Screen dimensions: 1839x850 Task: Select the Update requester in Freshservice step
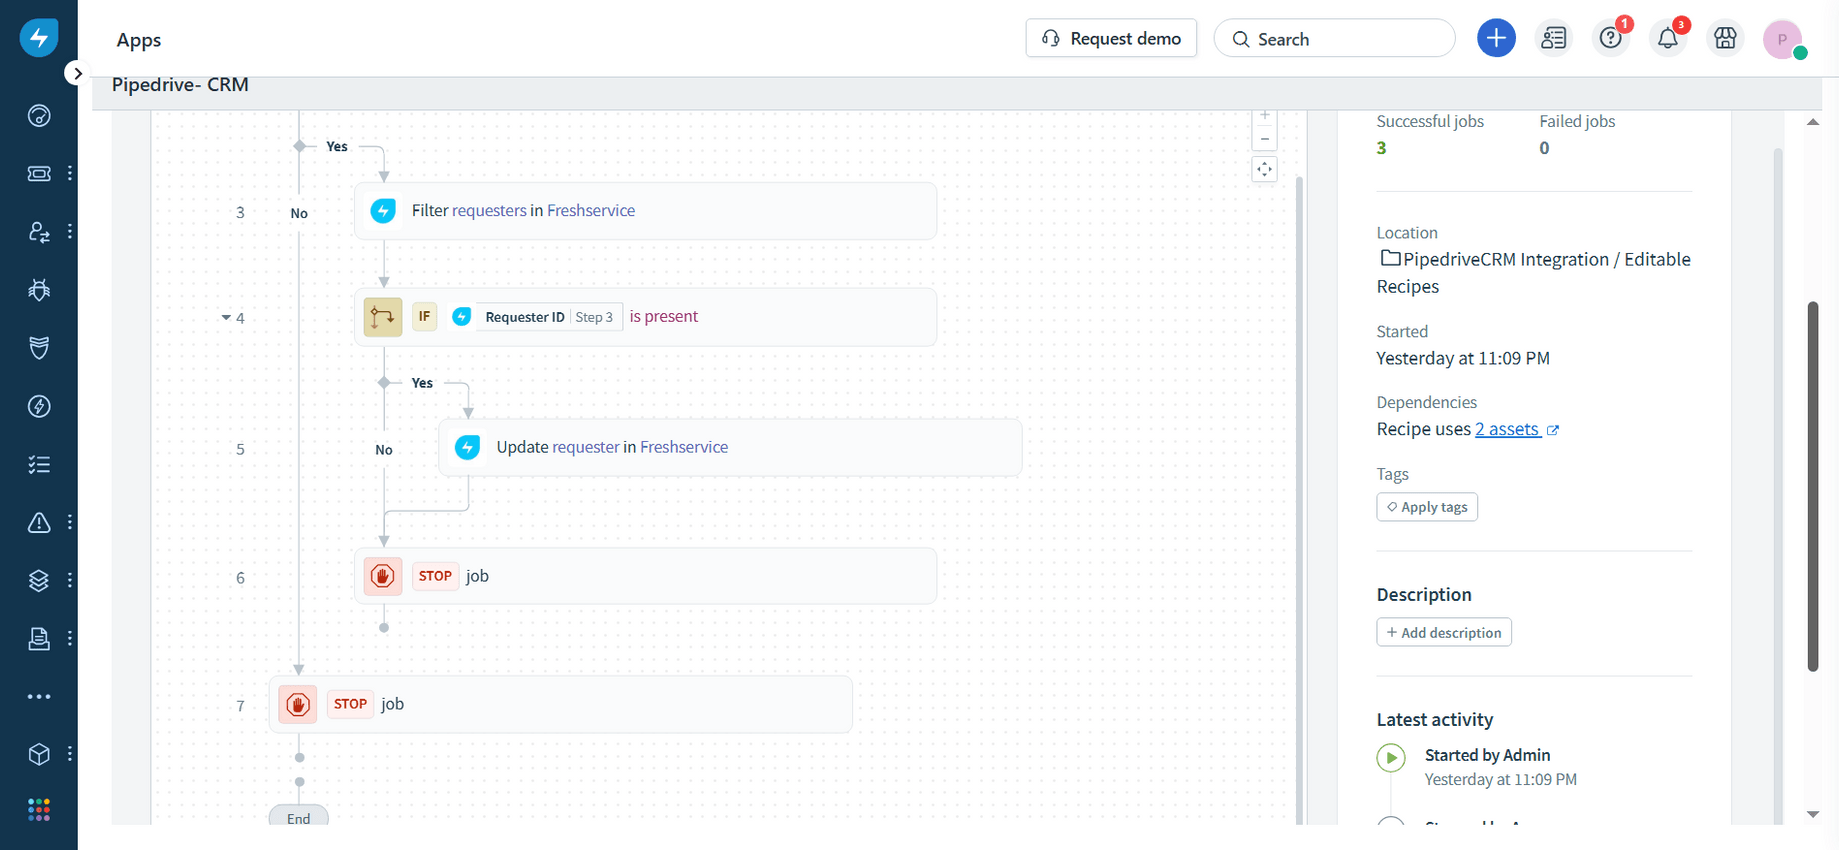730,447
